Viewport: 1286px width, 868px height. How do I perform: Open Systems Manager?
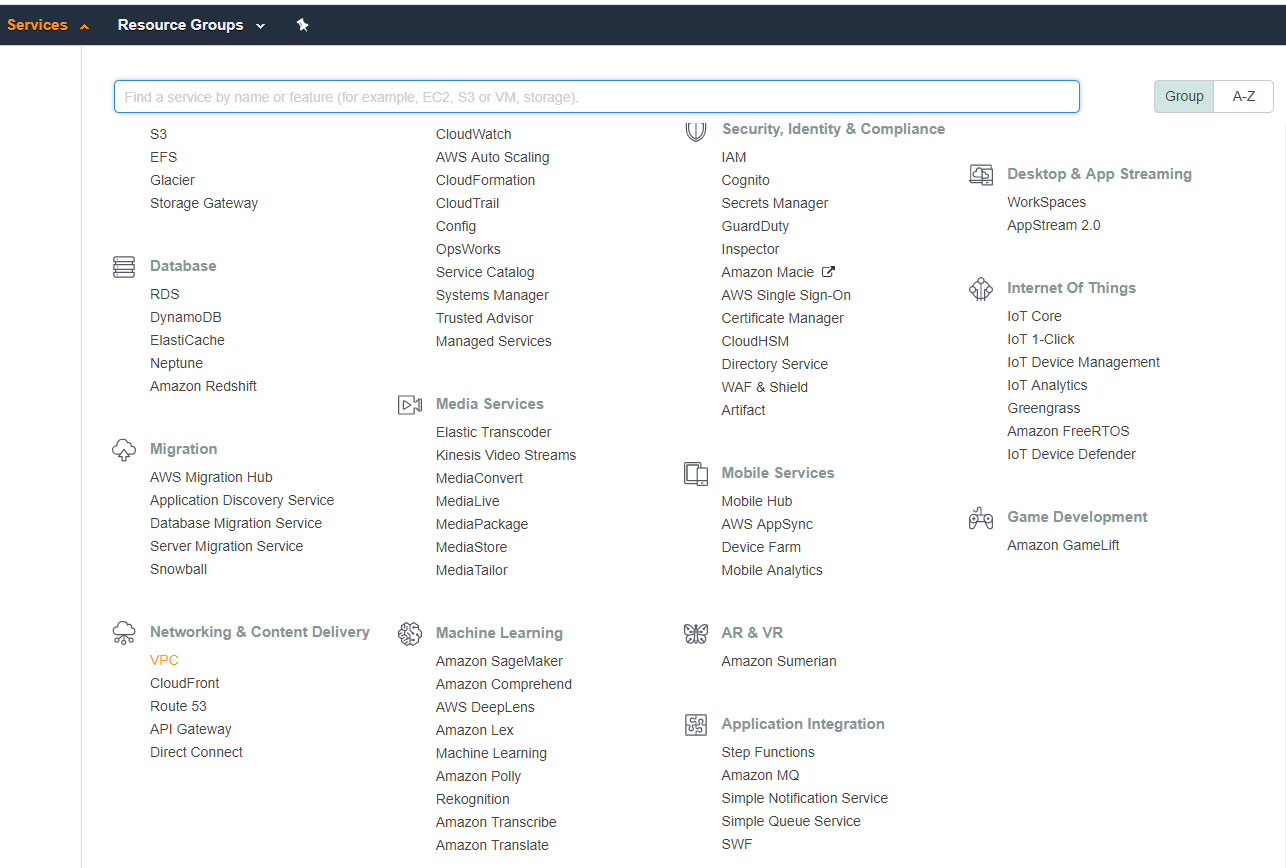[492, 295]
